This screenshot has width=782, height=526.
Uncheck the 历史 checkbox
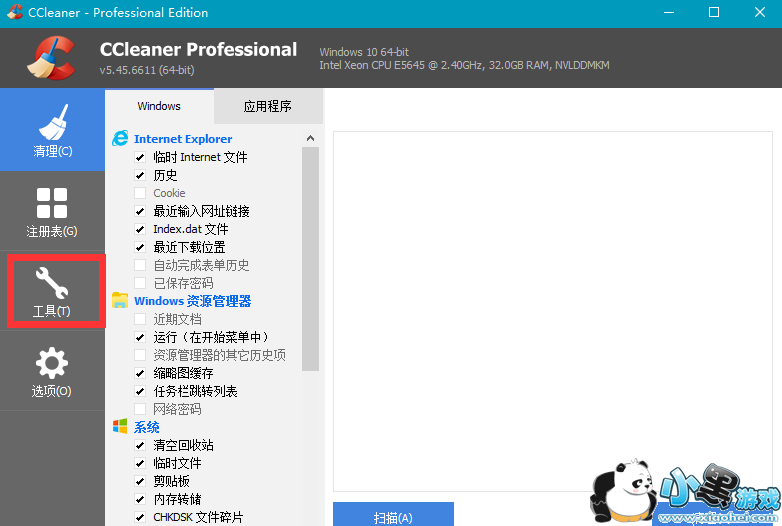[x=140, y=175]
